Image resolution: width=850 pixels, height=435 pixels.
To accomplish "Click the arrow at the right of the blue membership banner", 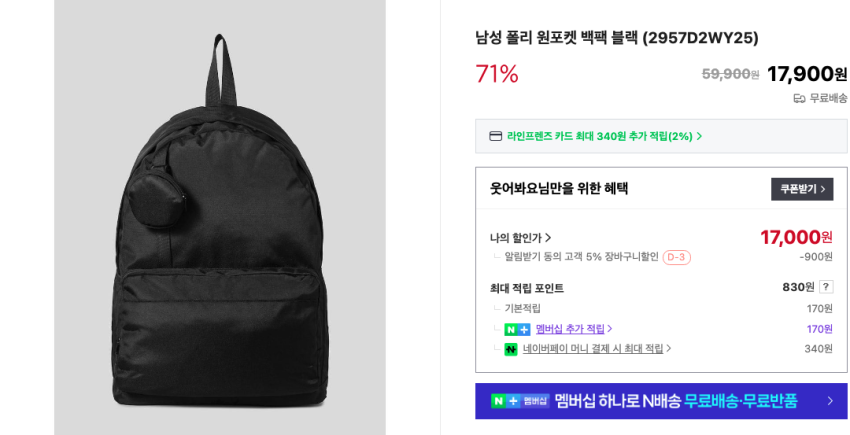I will [830, 401].
